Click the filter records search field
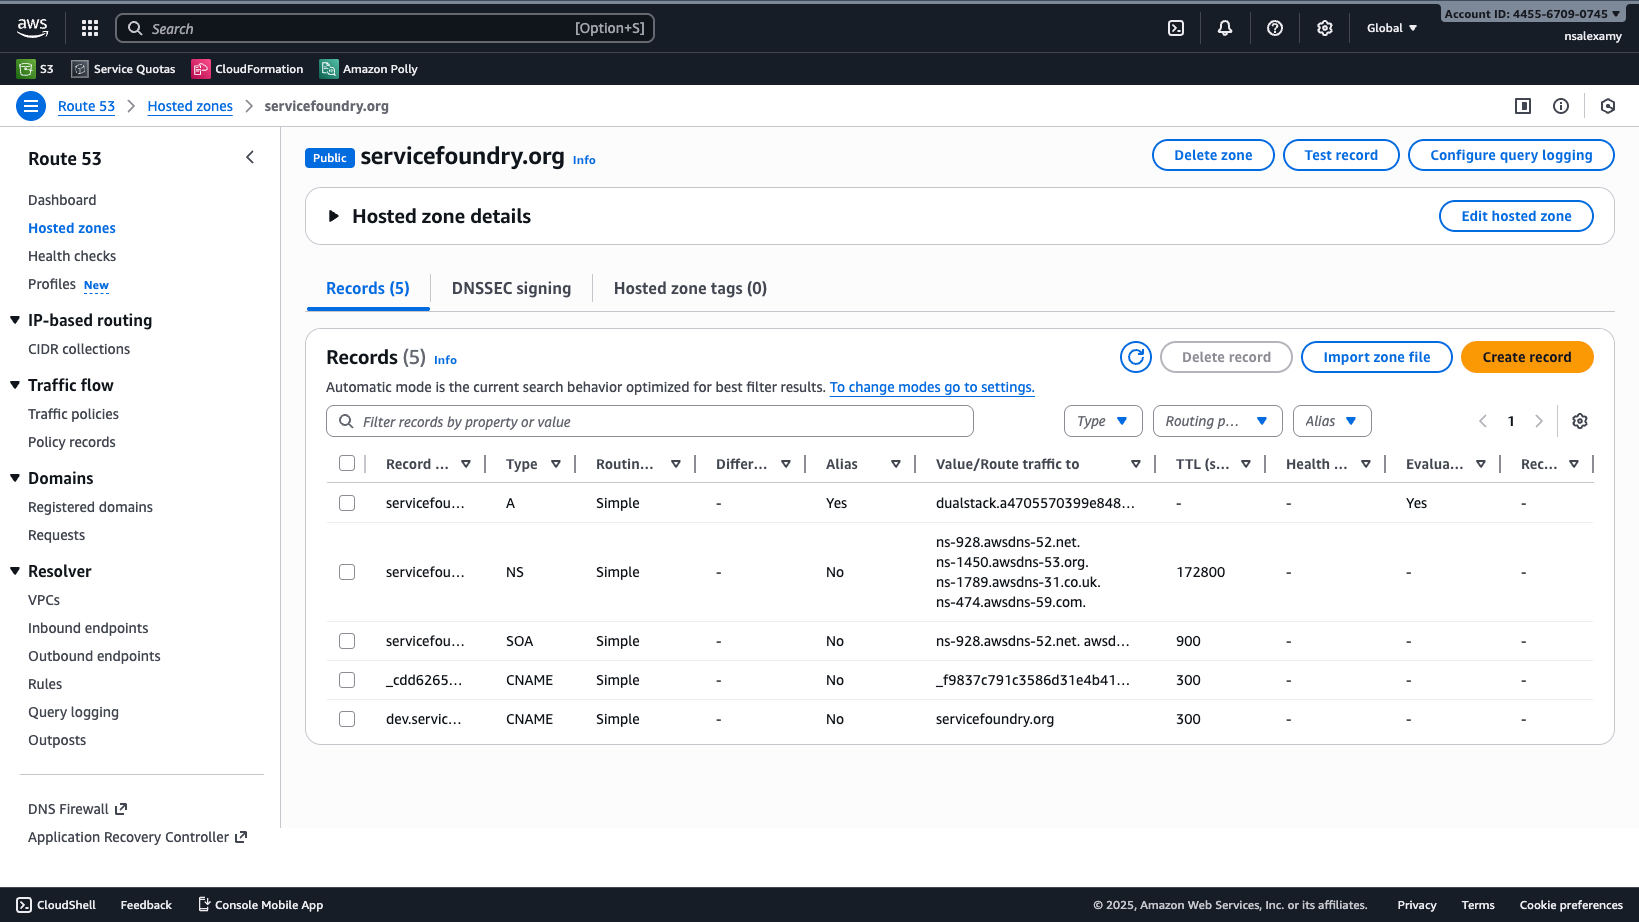 tap(649, 420)
